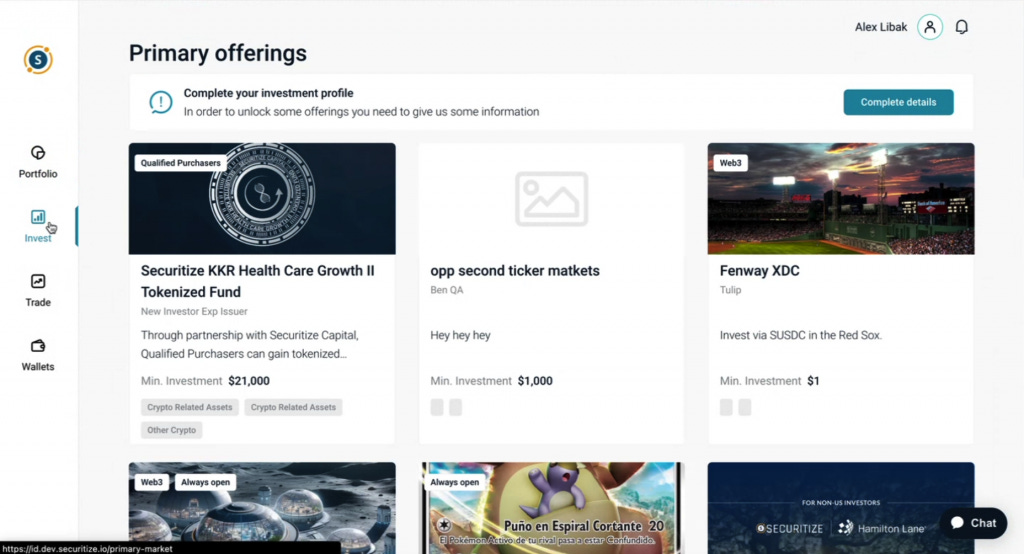Open the Securitize KKR Health Care Growth II title
The width and height of the screenshot is (1024, 554).
tap(258, 281)
